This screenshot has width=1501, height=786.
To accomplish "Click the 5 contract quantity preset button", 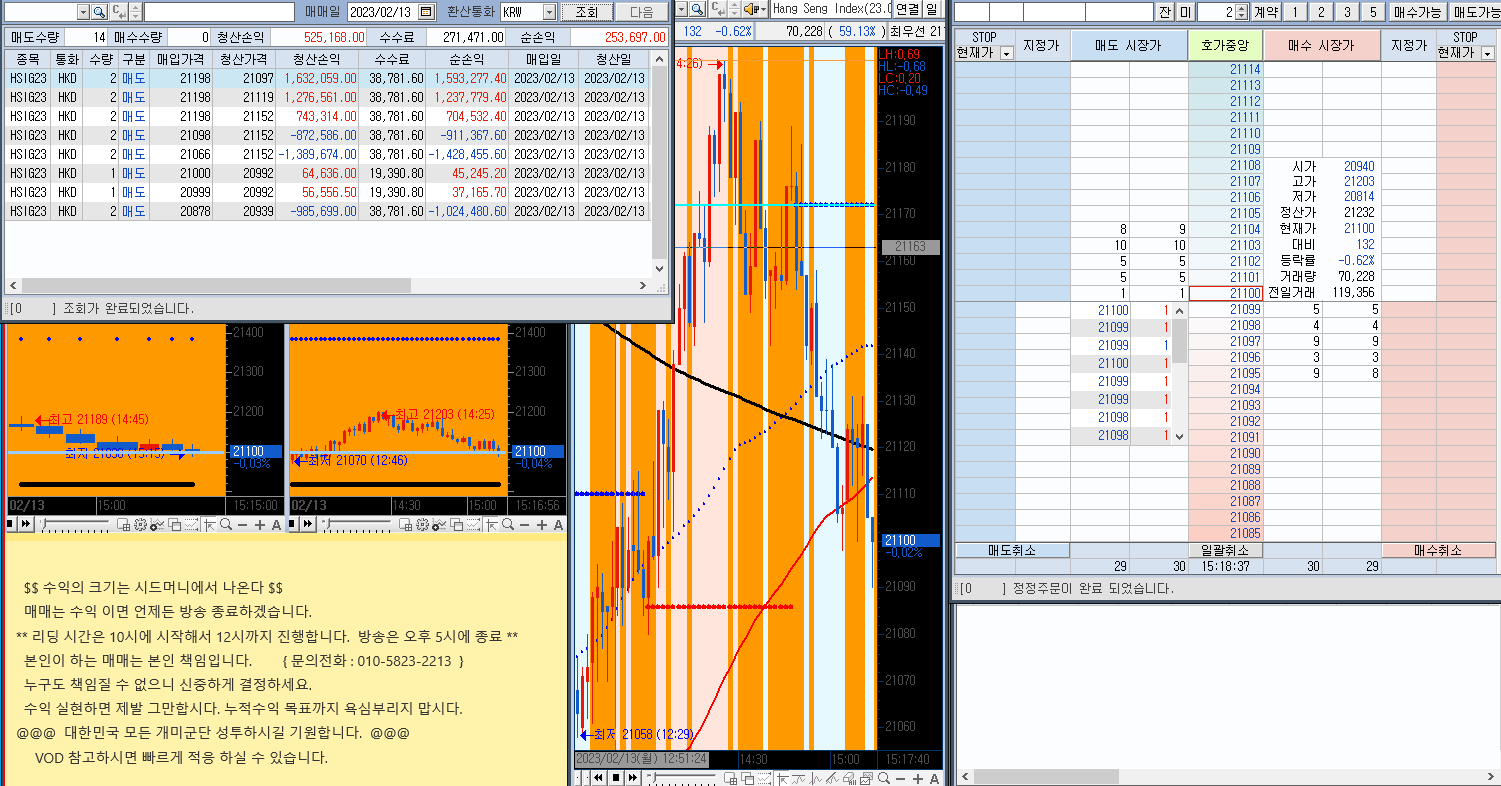I will click(1373, 12).
